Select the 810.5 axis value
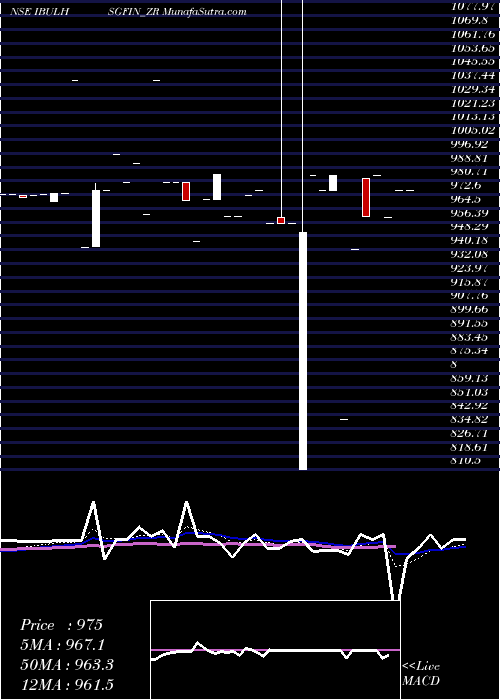The width and height of the screenshot is (500, 700). pyautogui.click(x=466, y=461)
